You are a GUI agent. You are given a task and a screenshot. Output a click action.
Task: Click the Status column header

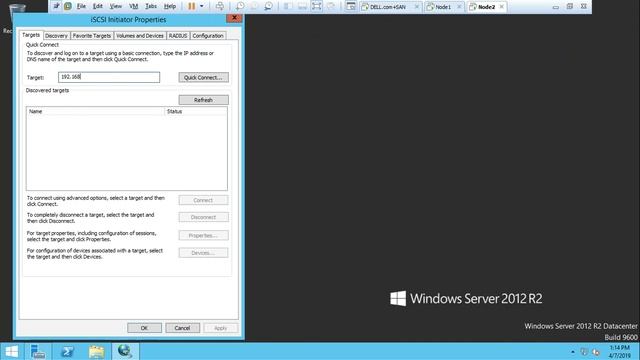click(x=196, y=111)
